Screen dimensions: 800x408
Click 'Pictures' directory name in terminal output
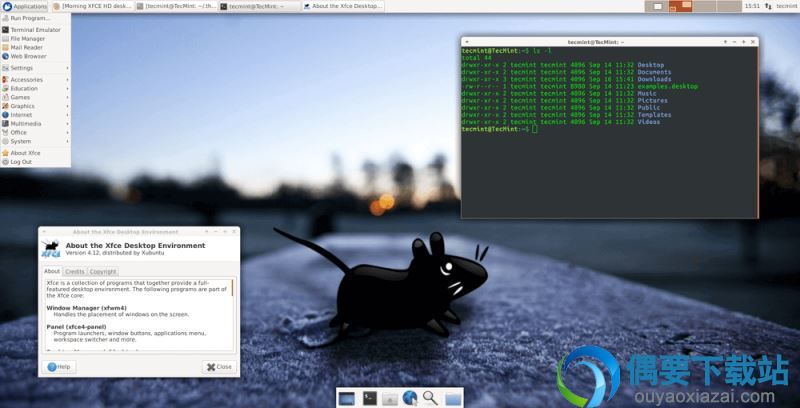(x=653, y=100)
